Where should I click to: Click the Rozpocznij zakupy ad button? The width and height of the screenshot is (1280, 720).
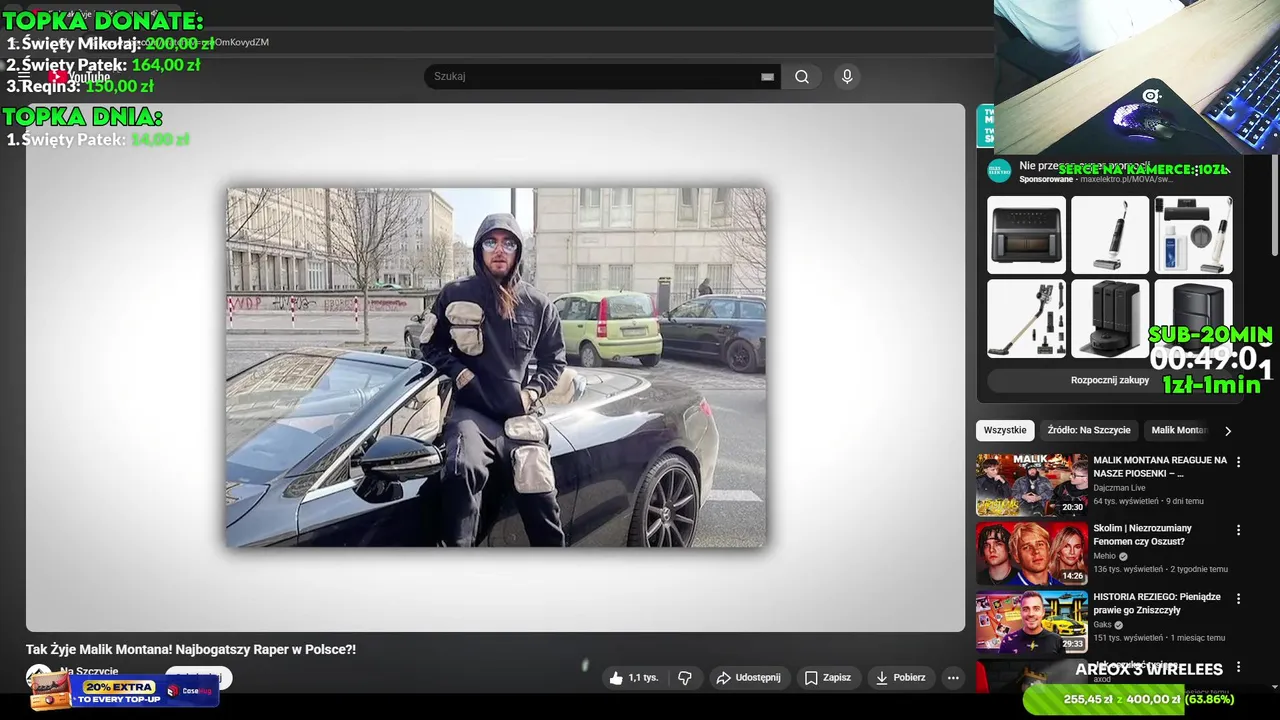(1110, 381)
